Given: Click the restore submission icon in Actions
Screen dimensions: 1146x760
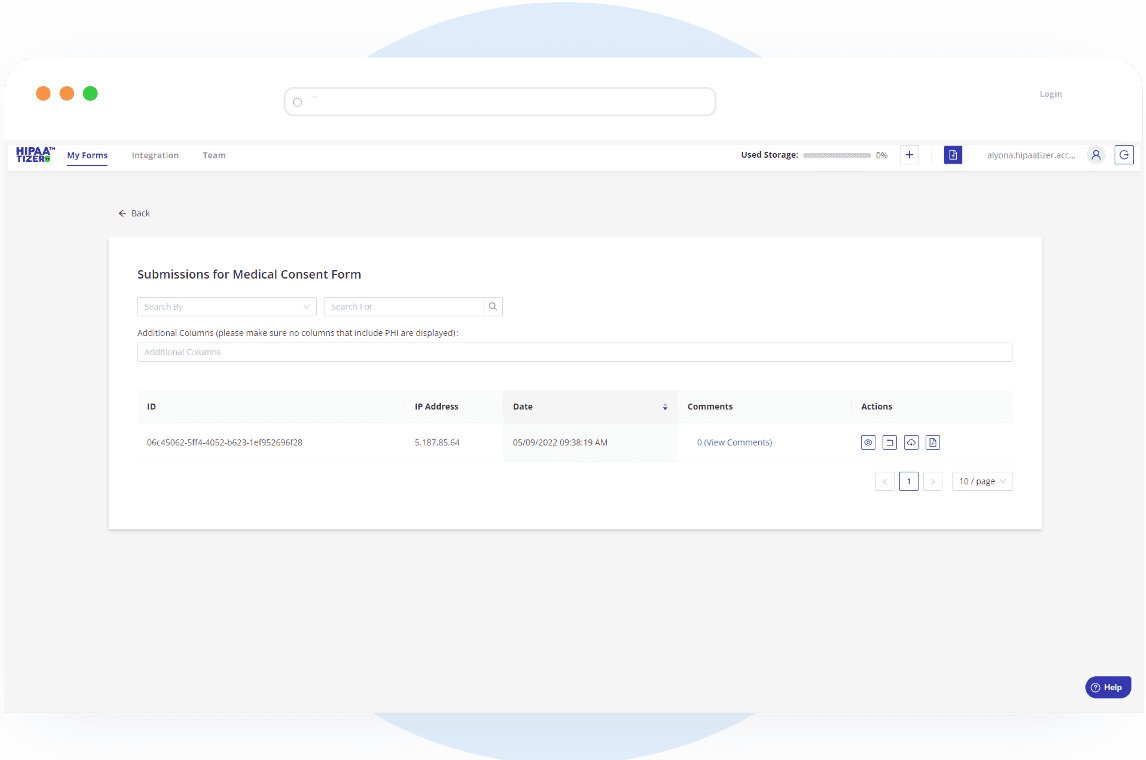Looking at the screenshot, I should coord(890,442).
